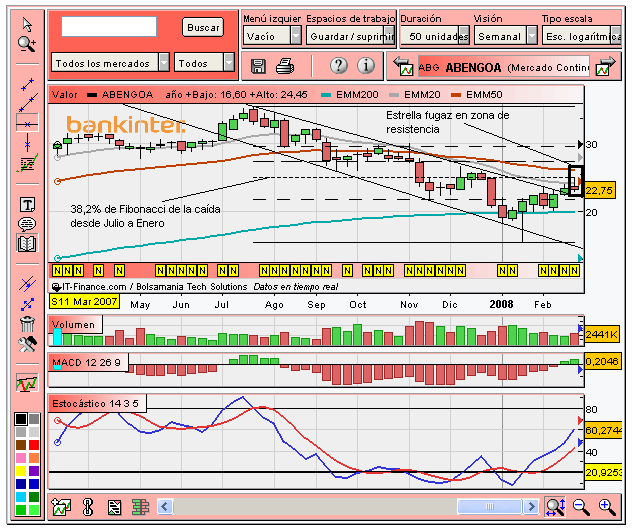633x530 pixels.
Task: Select the text annotation tool
Action: click(27, 205)
